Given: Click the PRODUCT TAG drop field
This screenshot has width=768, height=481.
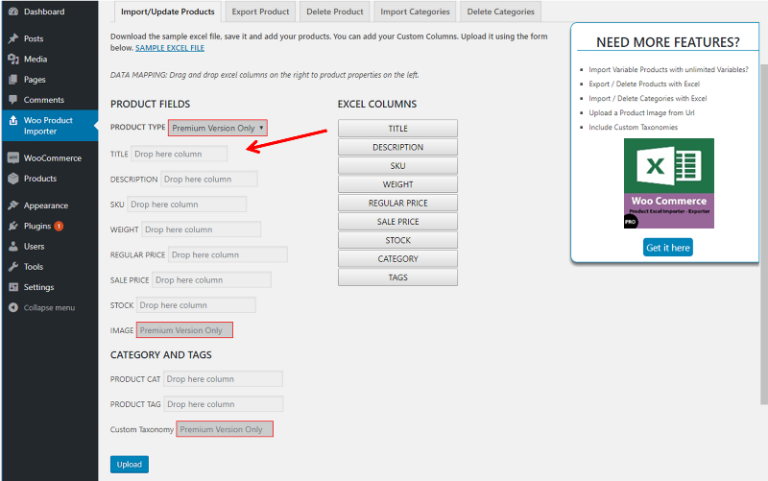Looking at the screenshot, I should tap(223, 404).
